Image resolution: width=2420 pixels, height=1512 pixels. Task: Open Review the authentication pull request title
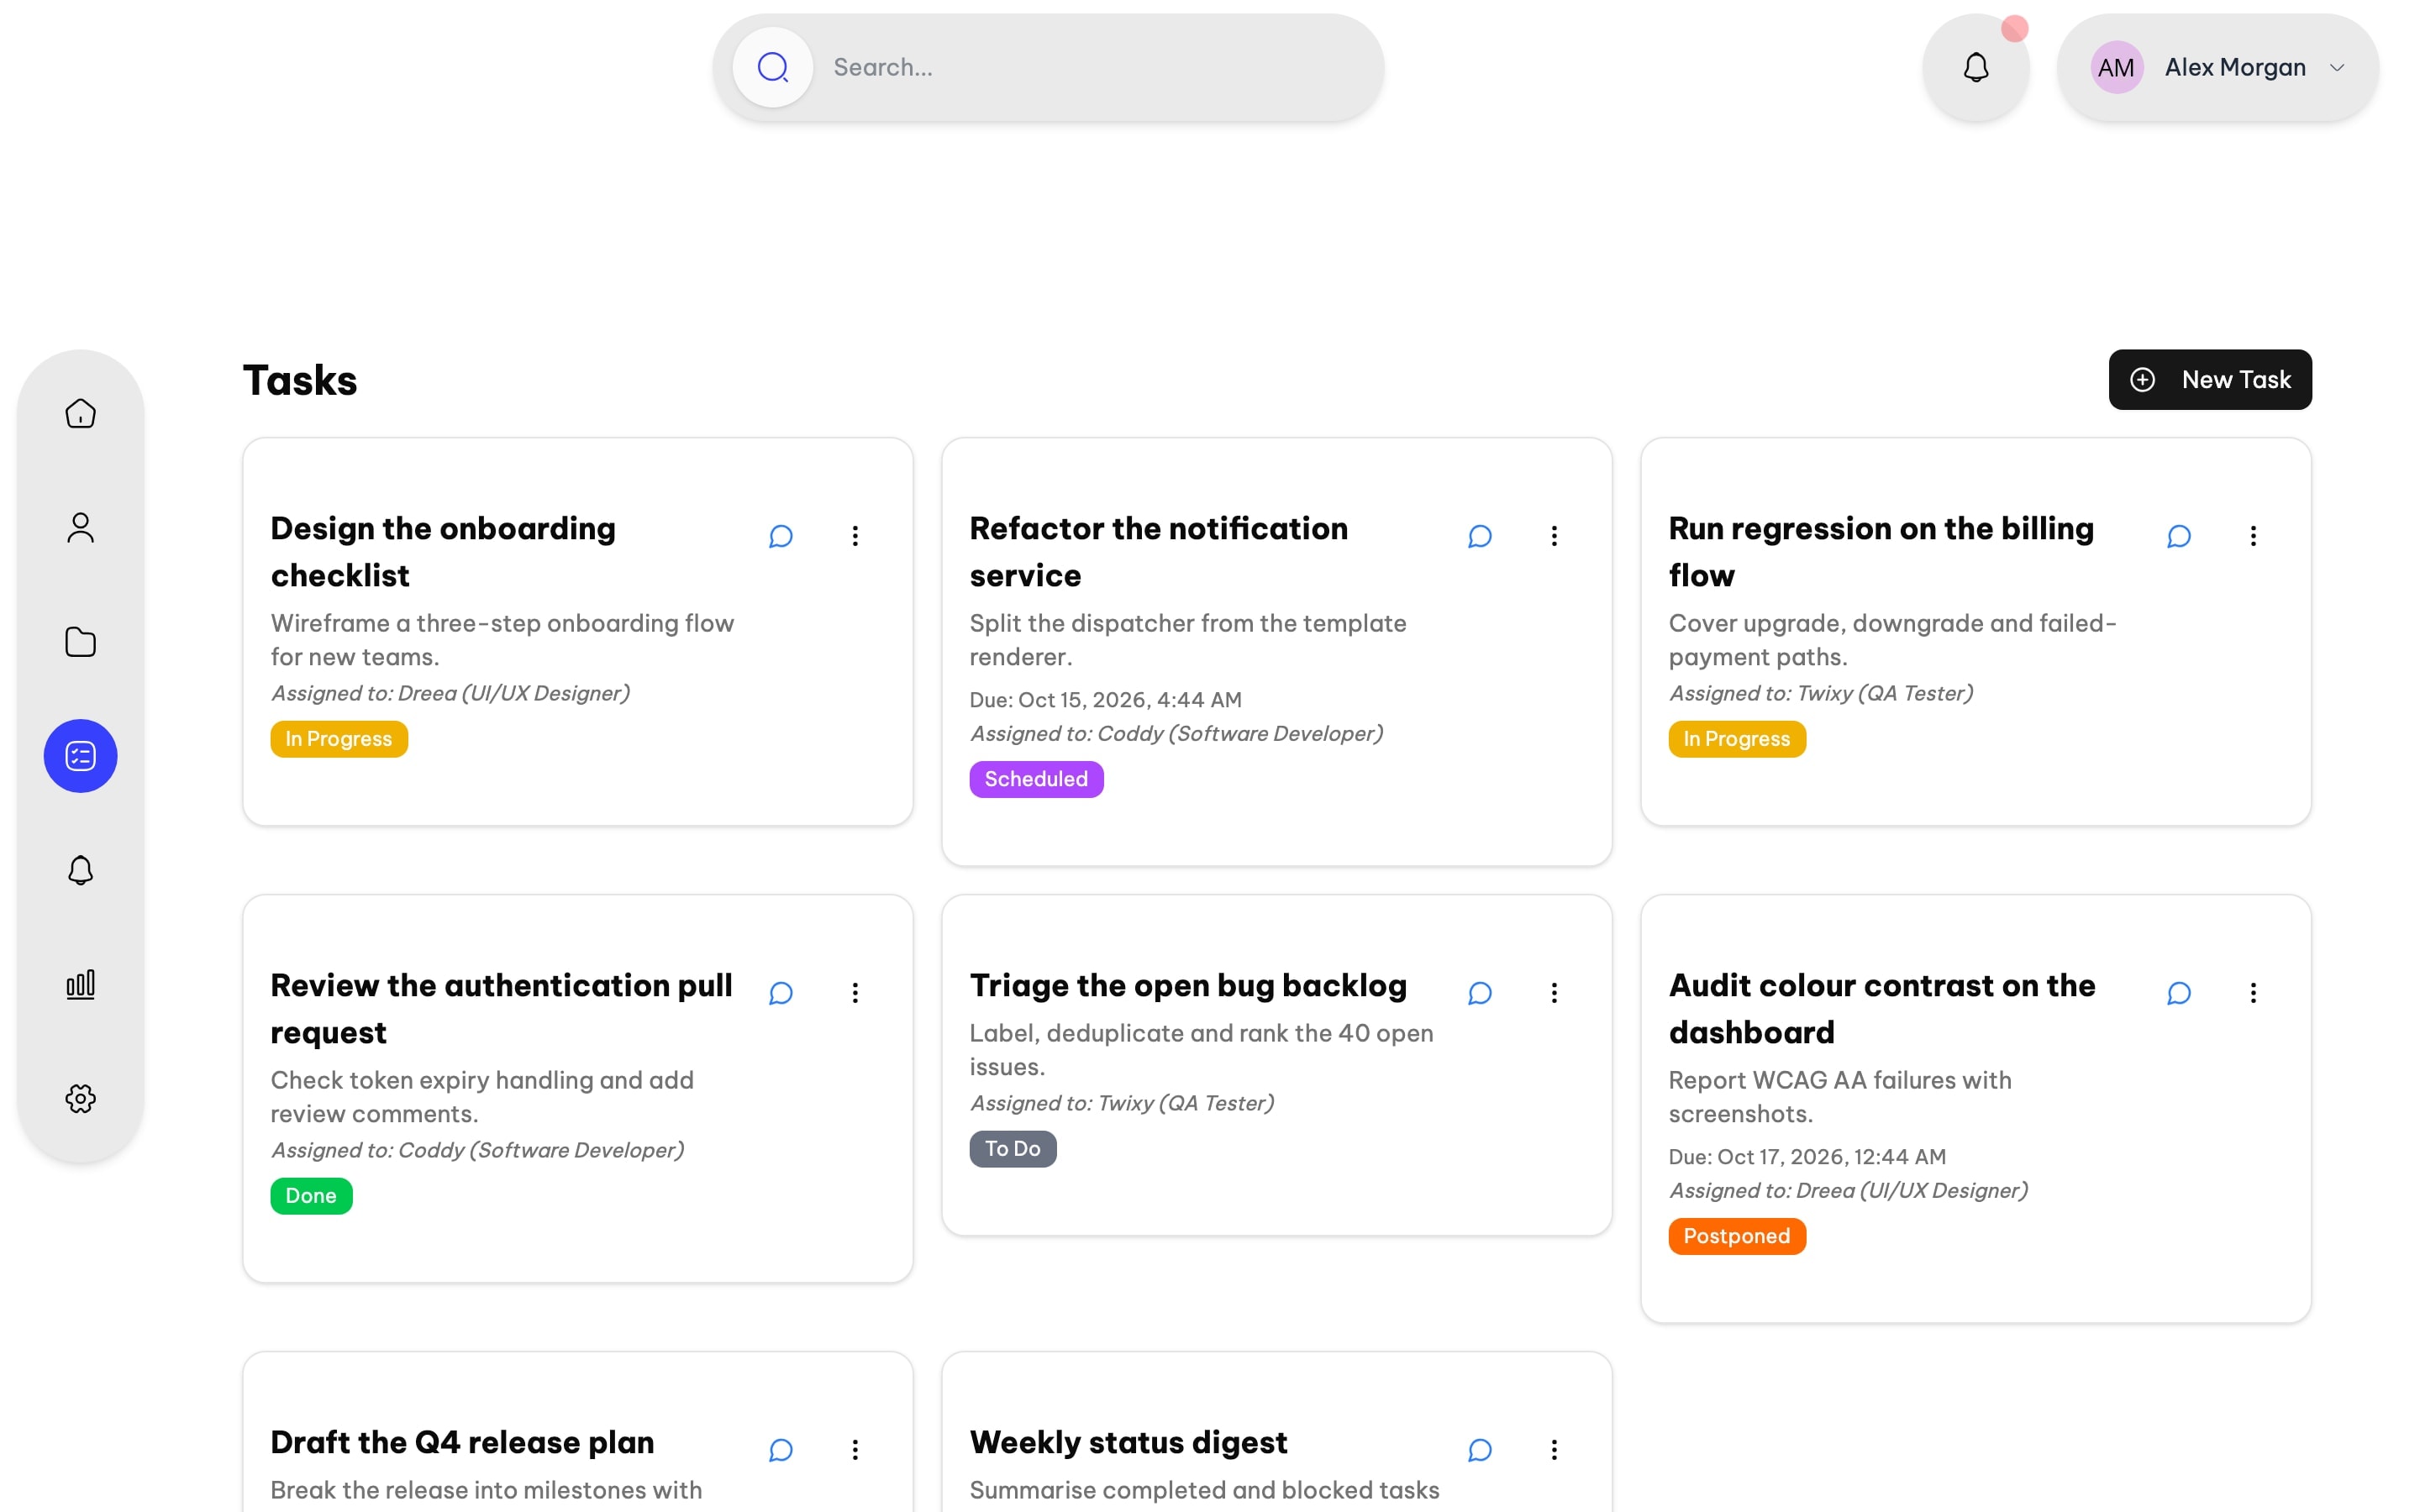[501, 1009]
